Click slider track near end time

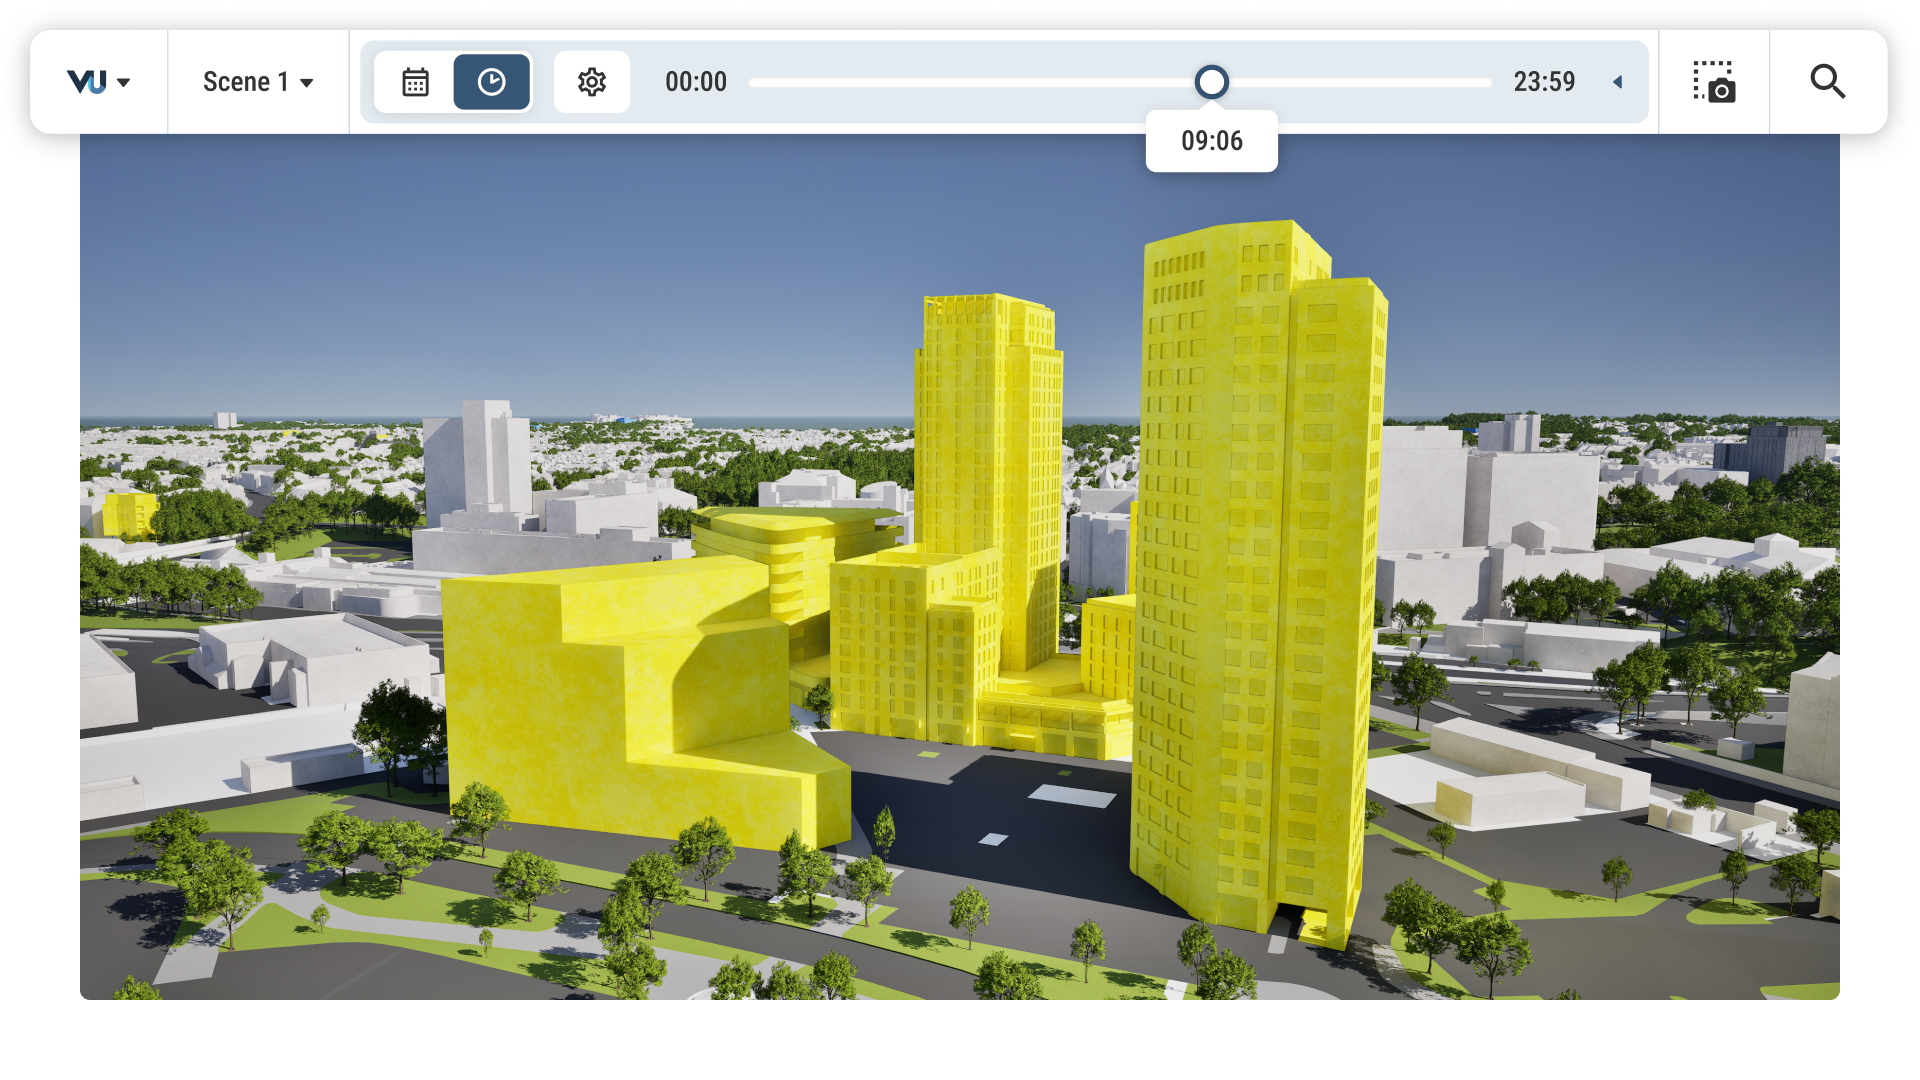(1450, 82)
